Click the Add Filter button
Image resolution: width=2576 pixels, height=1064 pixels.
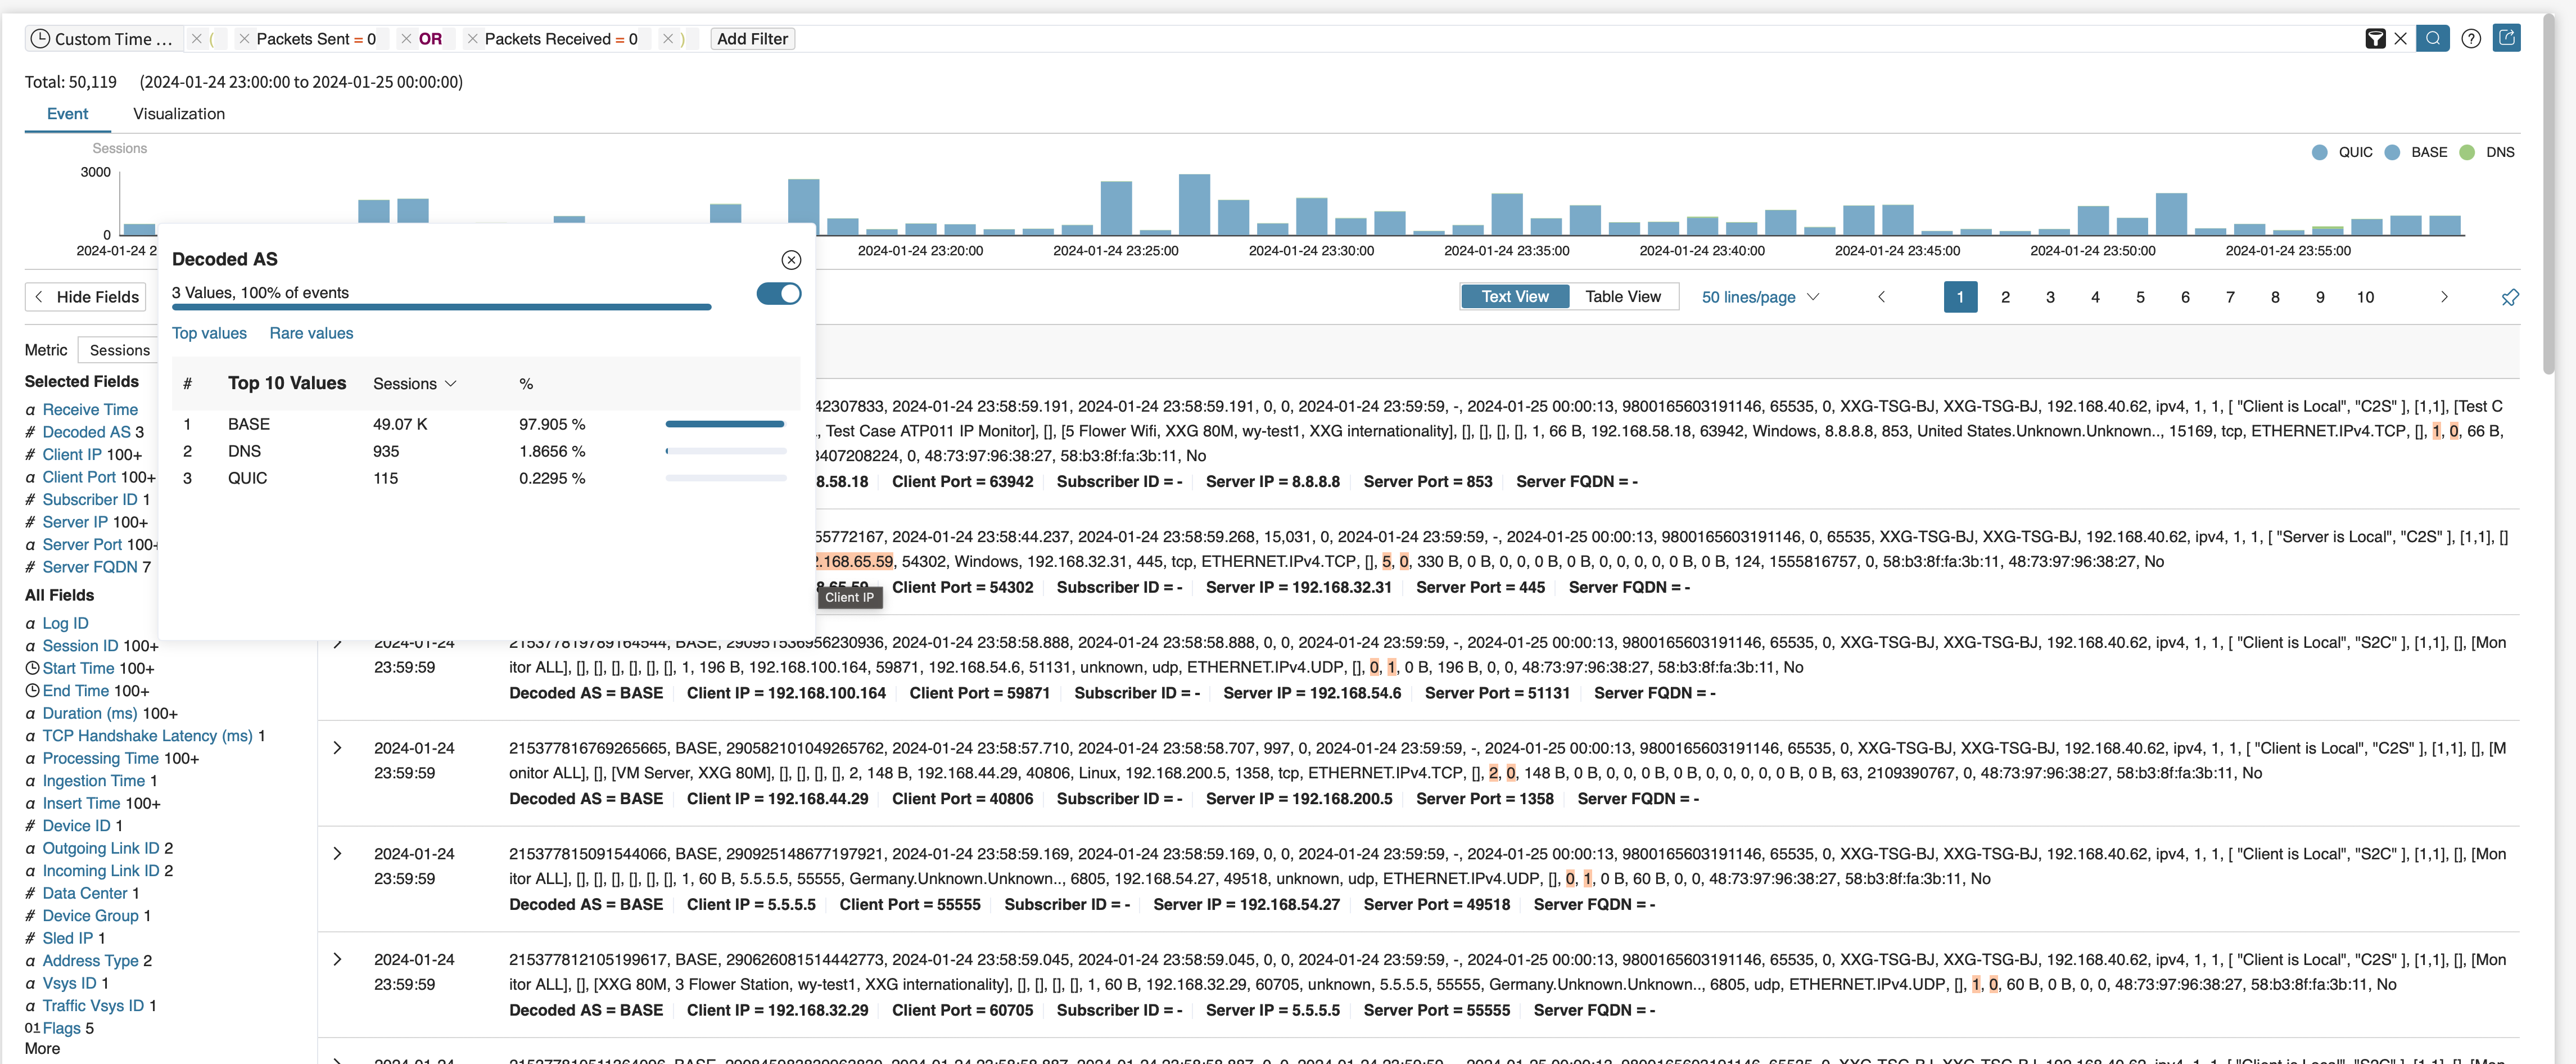coord(752,39)
